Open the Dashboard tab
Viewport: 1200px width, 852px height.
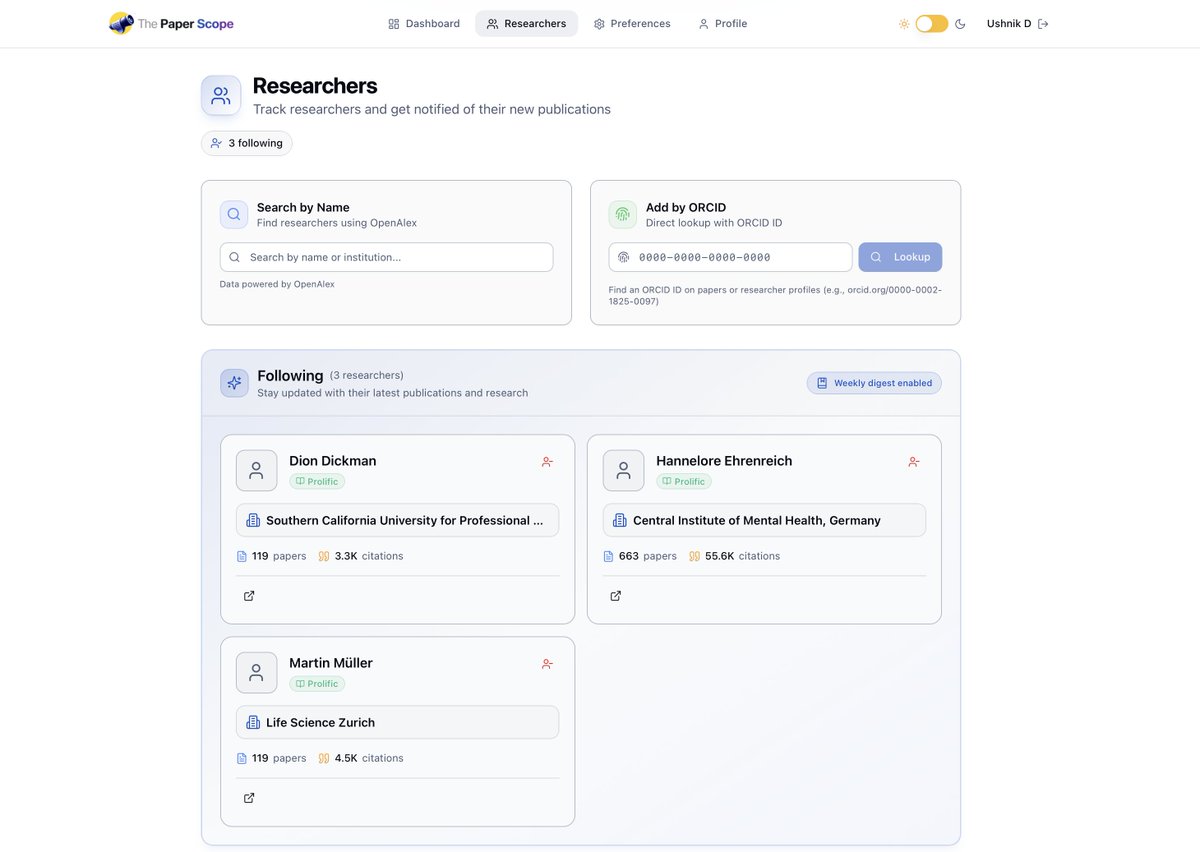pyautogui.click(x=424, y=23)
